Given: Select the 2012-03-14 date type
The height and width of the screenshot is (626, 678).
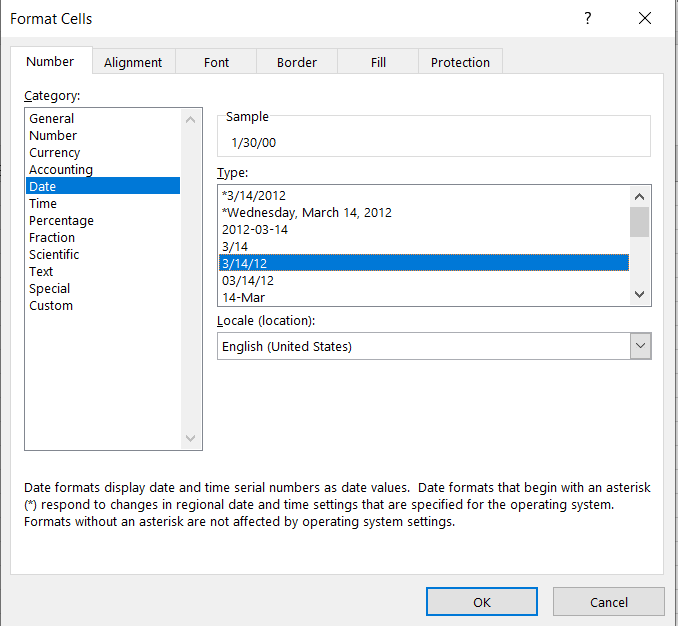Looking at the screenshot, I should pos(255,229).
